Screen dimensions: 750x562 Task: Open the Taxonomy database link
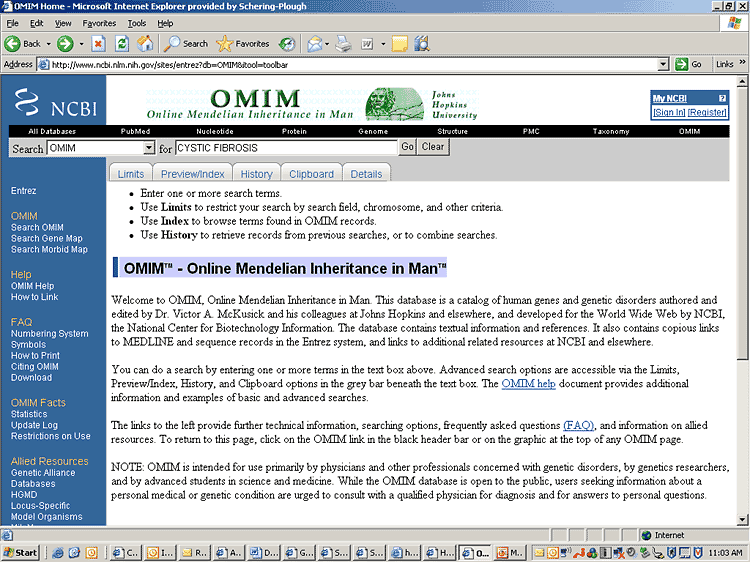click(x=611, y=131)
